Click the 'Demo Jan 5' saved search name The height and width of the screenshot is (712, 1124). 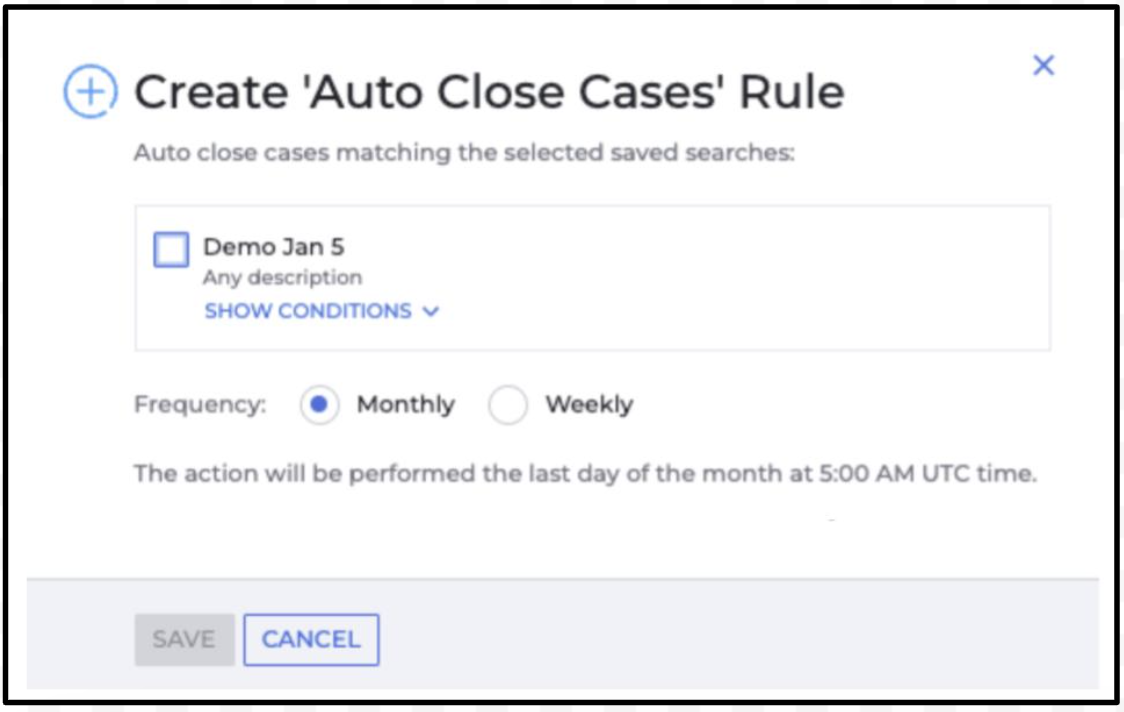coord(274,247)
